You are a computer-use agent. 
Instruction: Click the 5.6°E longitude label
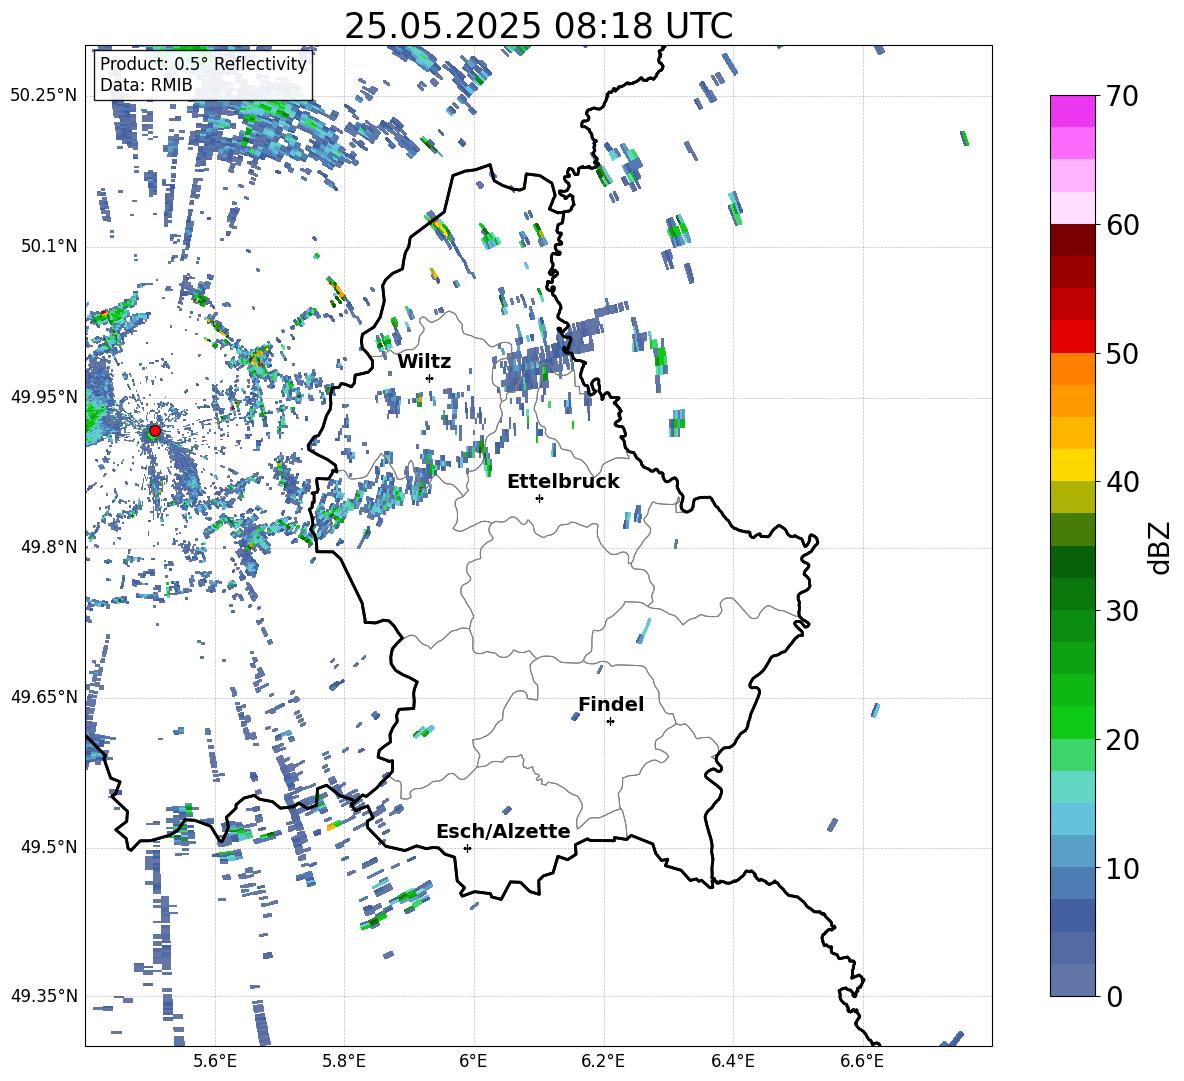pos(215,1061)
